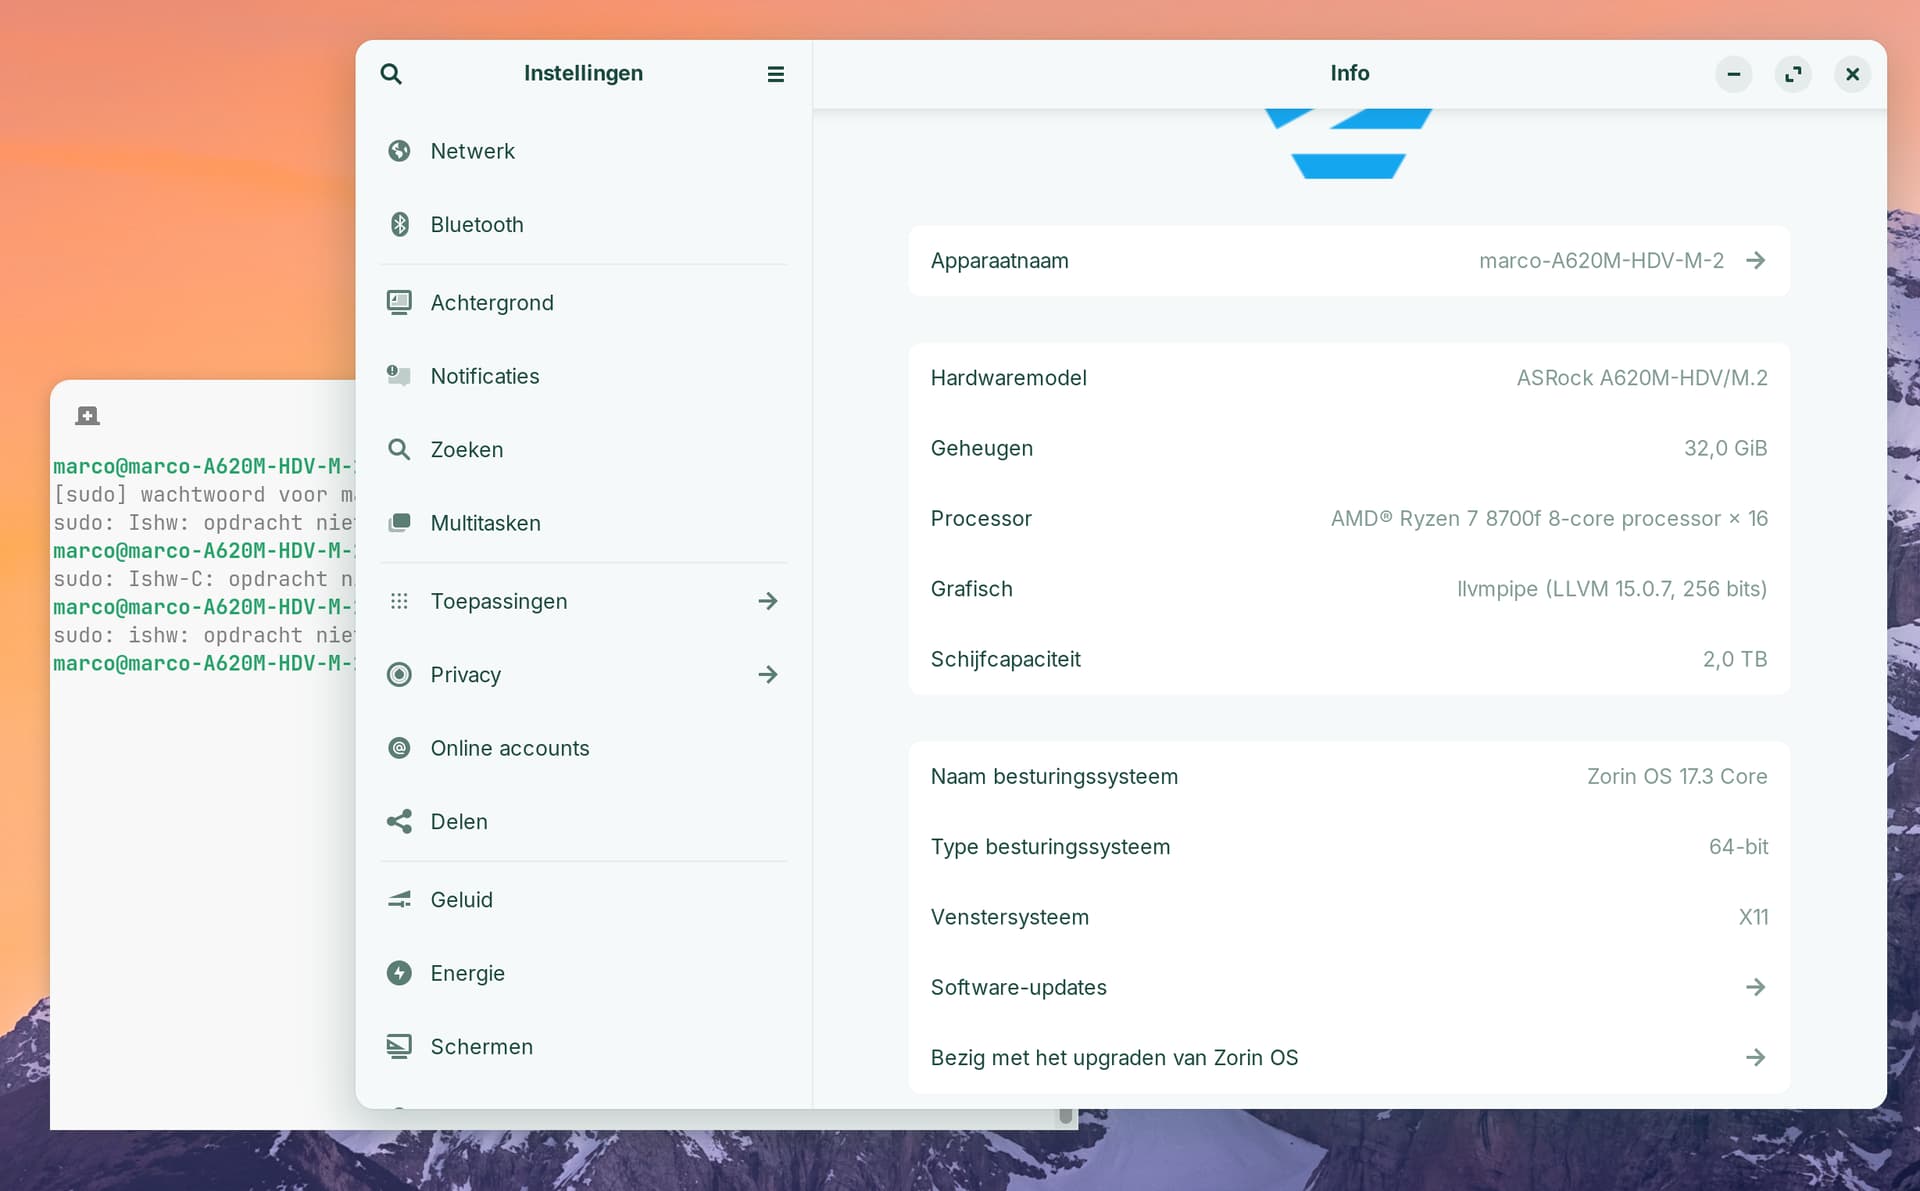
Task: Click the Notificaties bell icon
Action: (x=399, y=376)
